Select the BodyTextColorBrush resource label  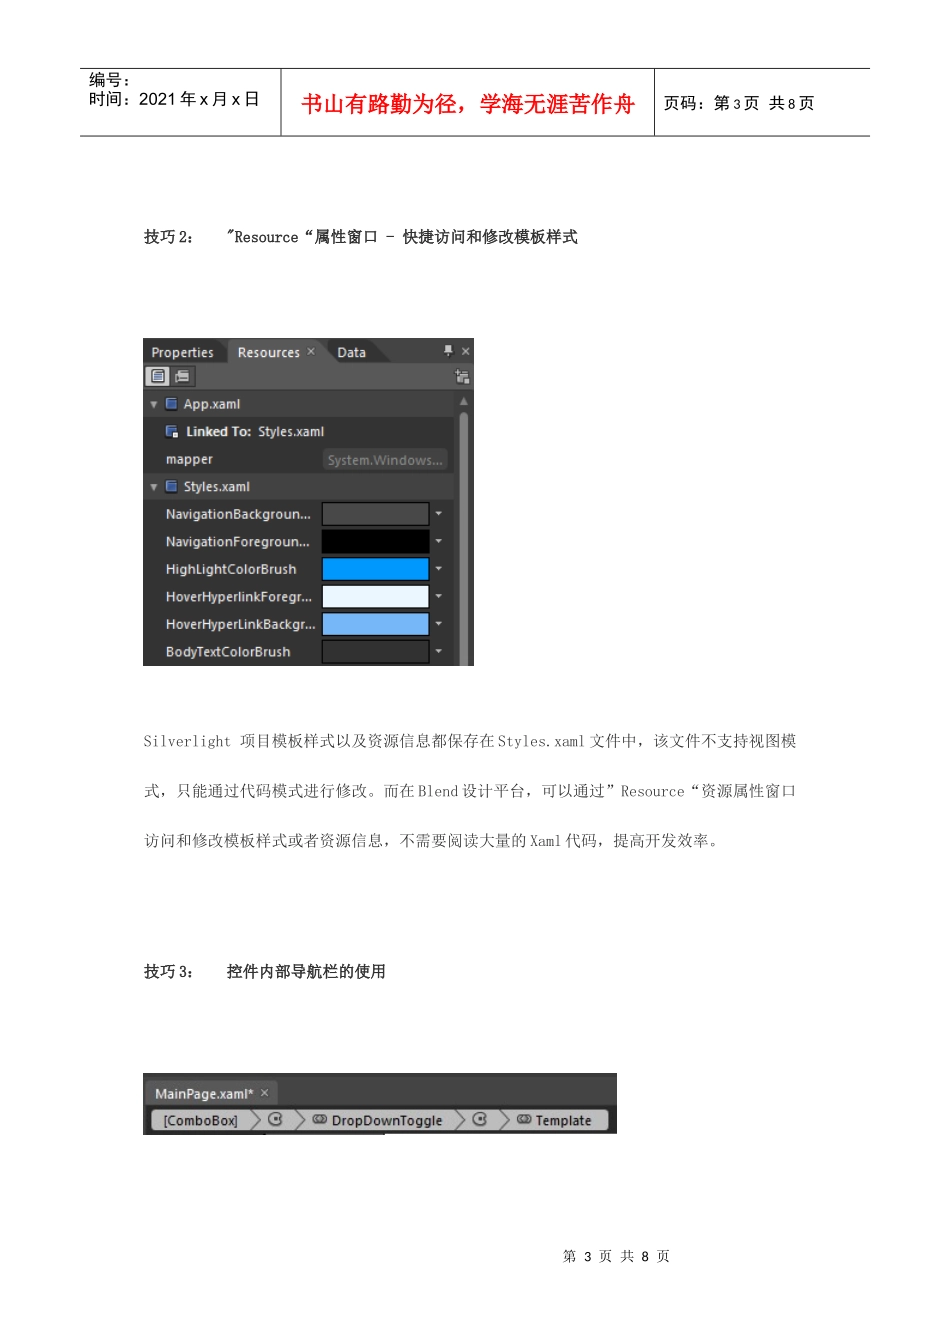(x=228, y=651)
